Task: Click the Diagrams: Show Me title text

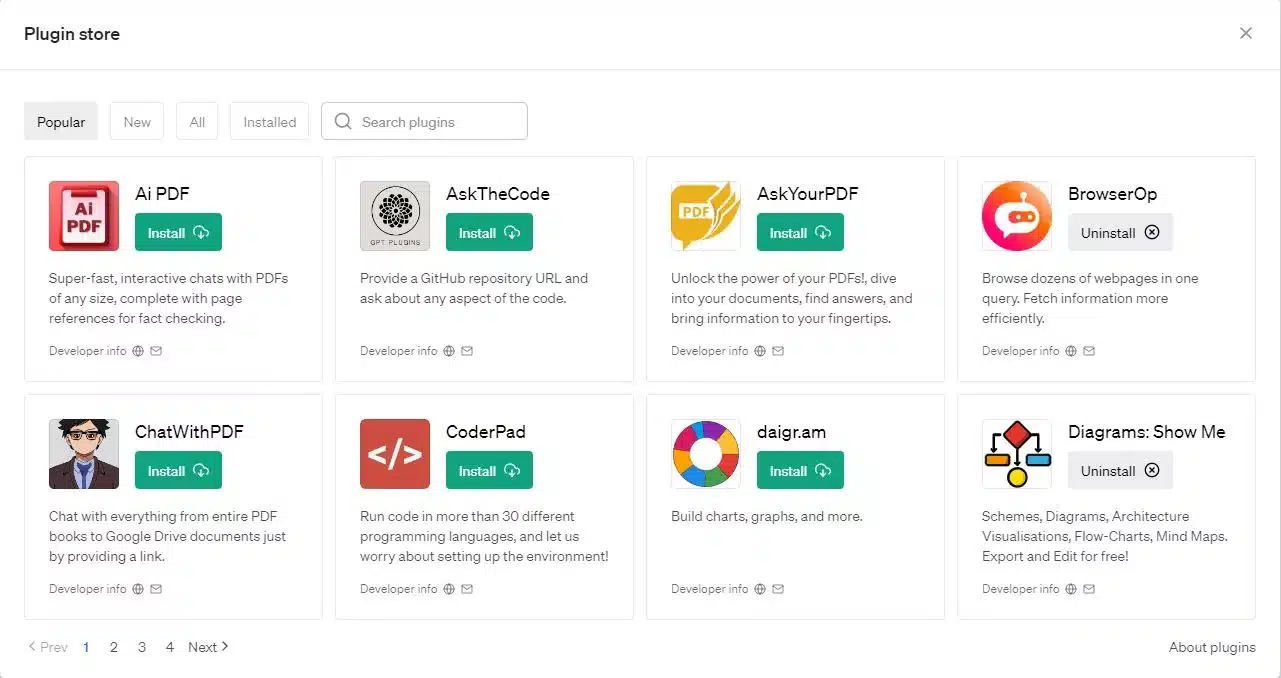Action: pos(1147,432)
